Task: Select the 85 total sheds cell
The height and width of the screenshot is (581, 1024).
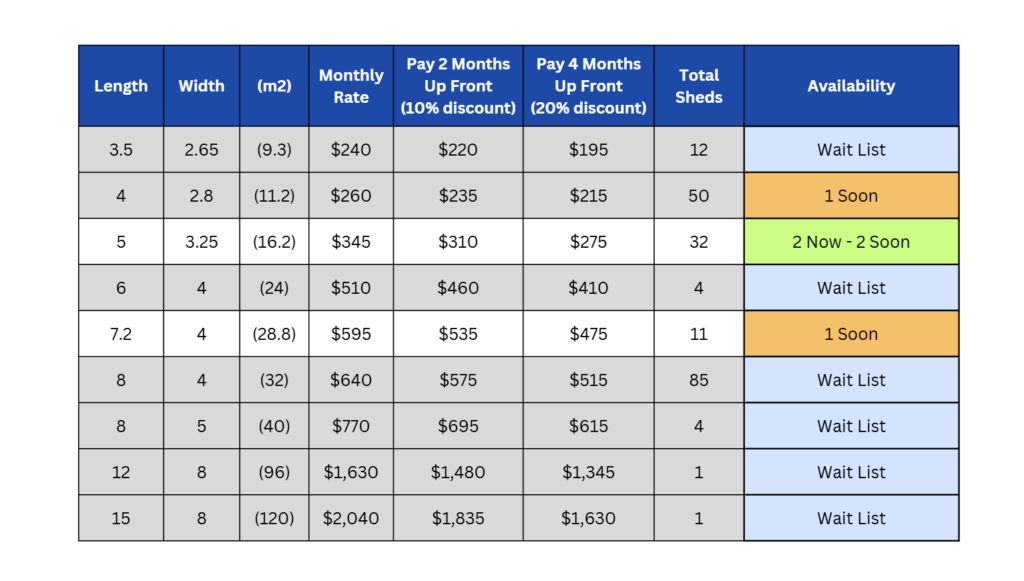Action: [x=699, y=380]
